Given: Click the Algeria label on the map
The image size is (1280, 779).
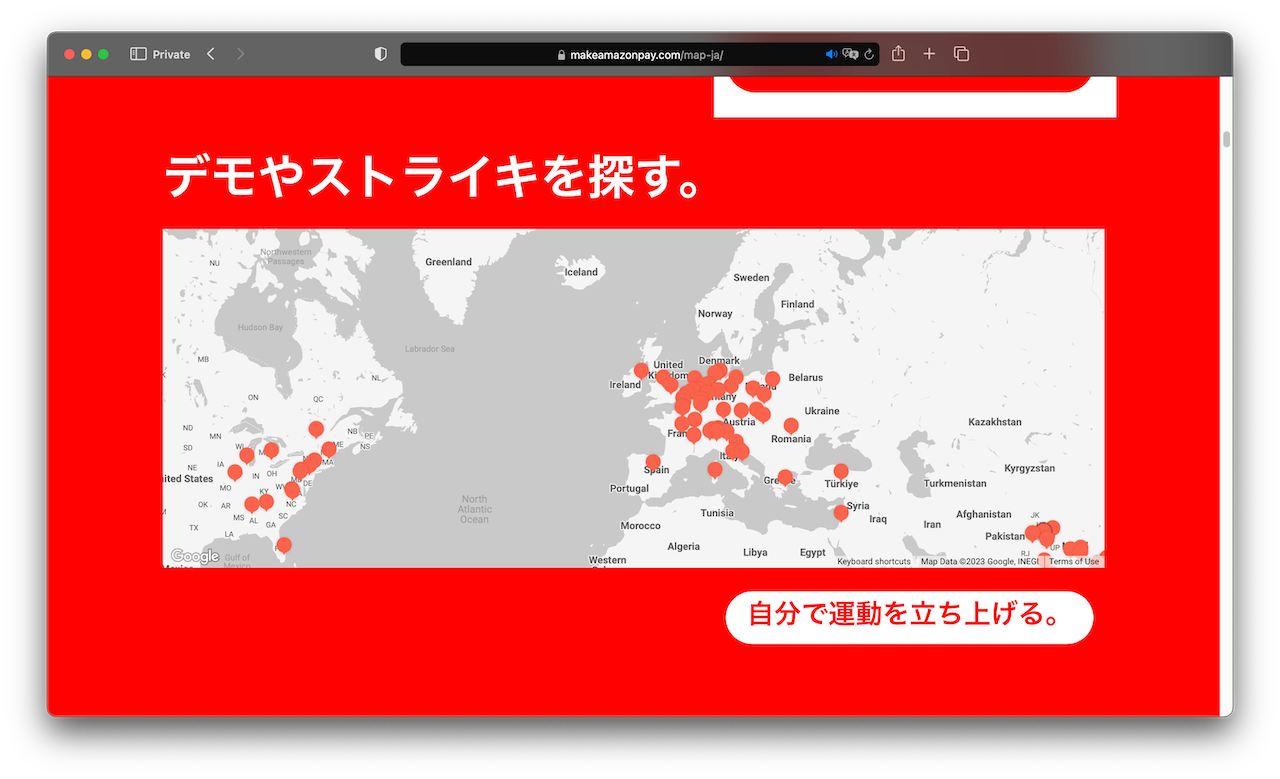Looking at the screenshot, I should [684, 547].
